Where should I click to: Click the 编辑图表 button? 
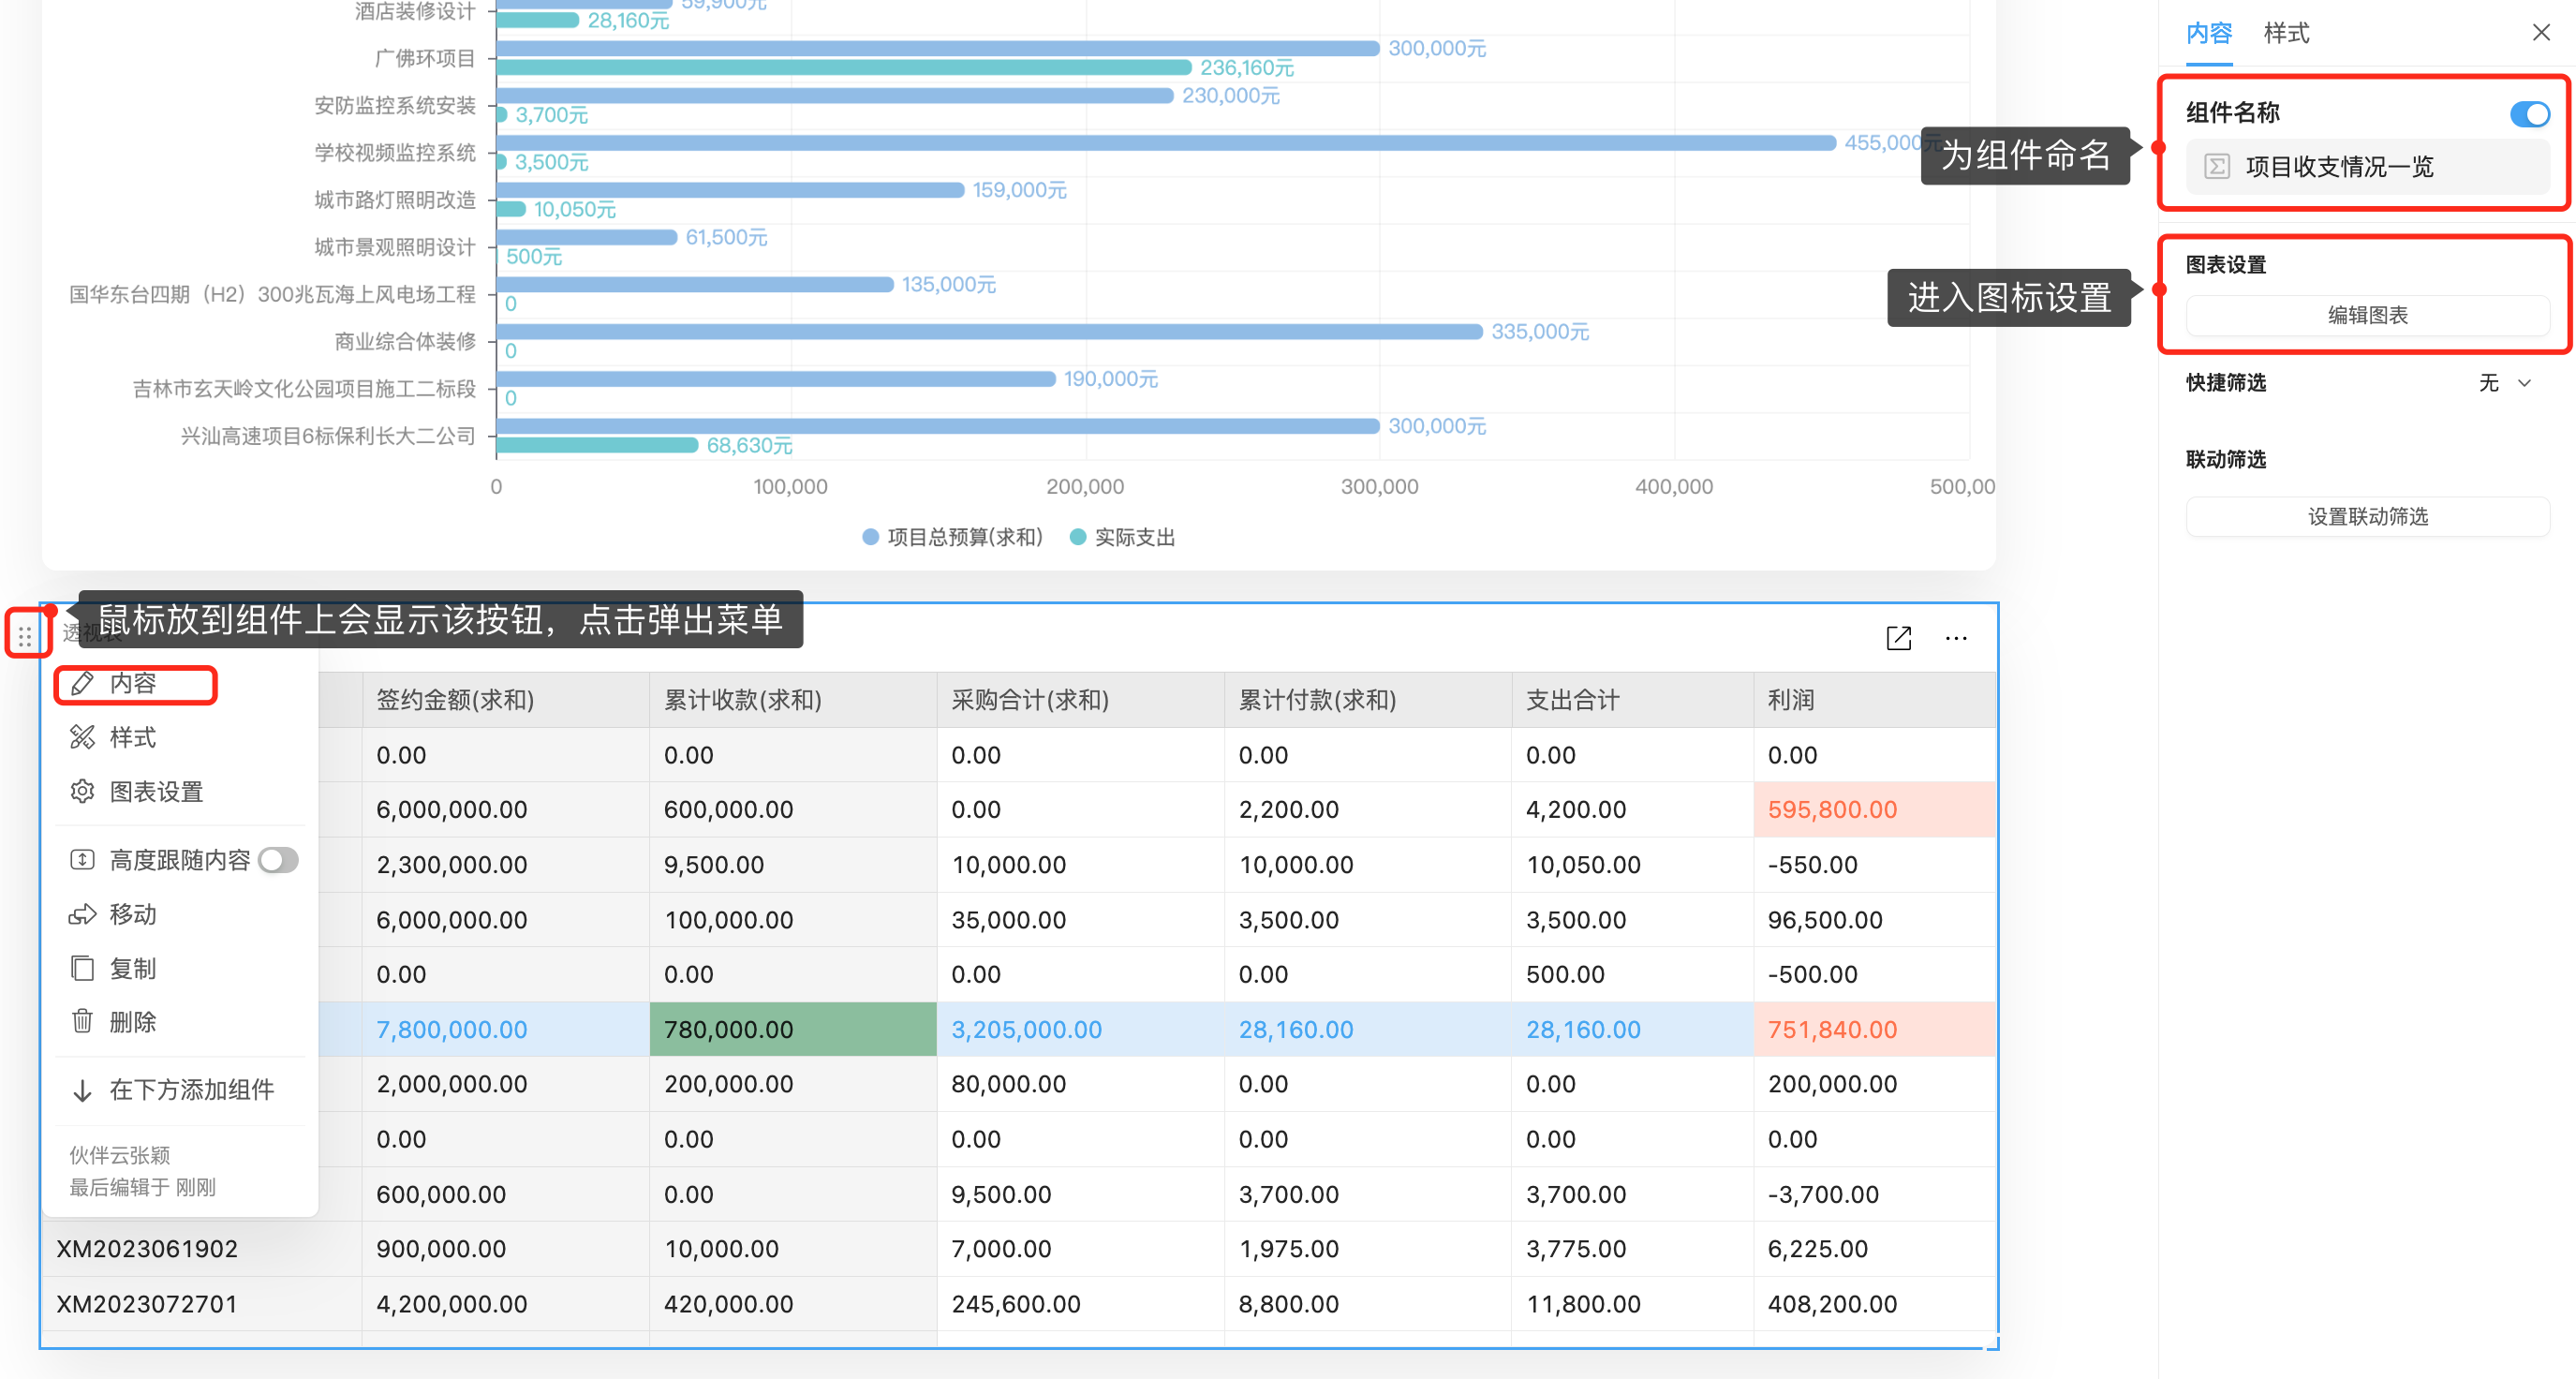coord(2367,316)
